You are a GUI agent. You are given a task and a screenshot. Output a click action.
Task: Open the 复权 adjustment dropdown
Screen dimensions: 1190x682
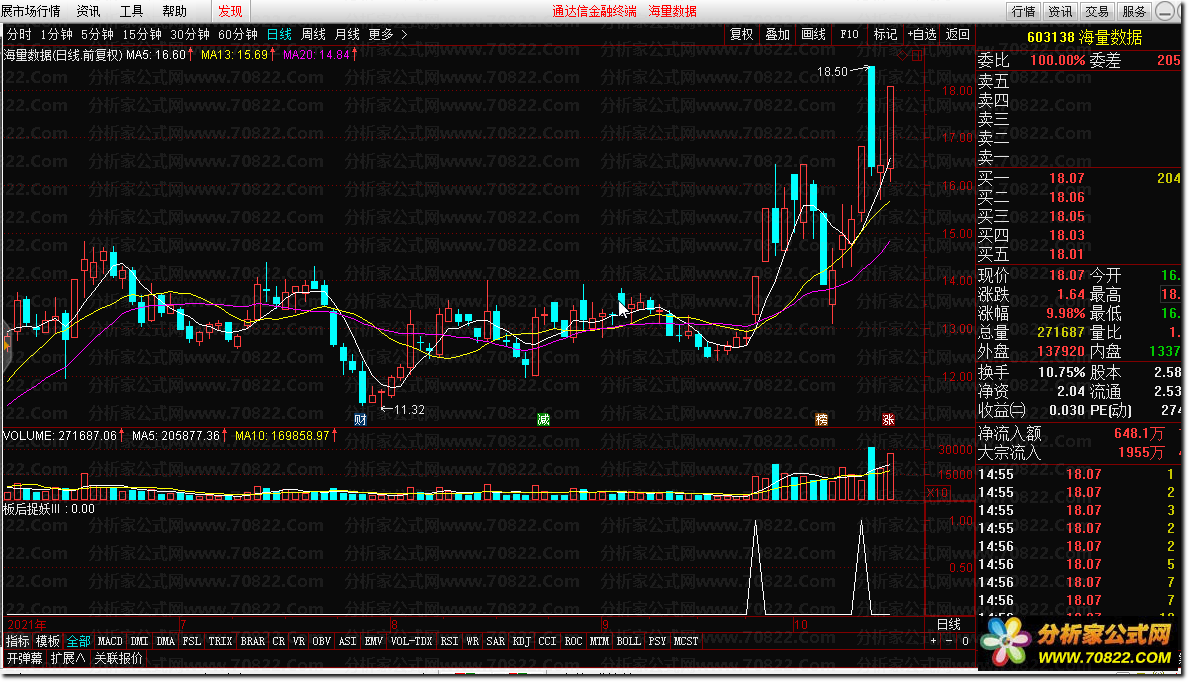(741, 34)
